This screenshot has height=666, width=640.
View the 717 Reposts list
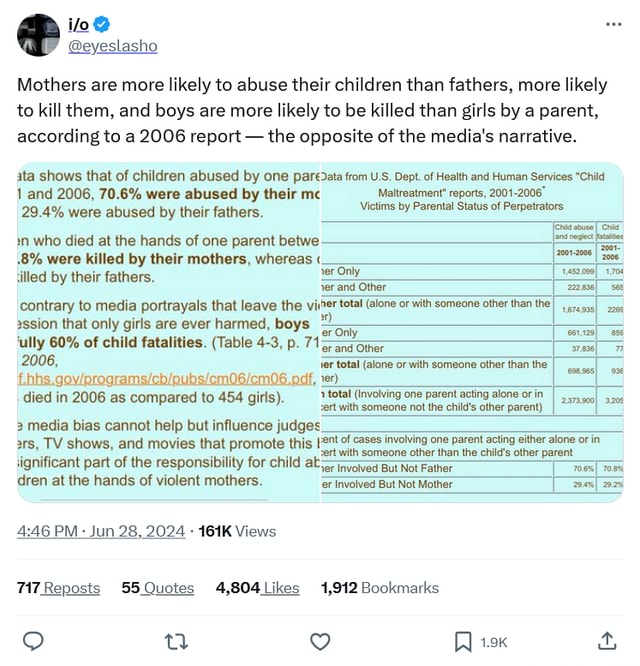click(x=59, y=588)
